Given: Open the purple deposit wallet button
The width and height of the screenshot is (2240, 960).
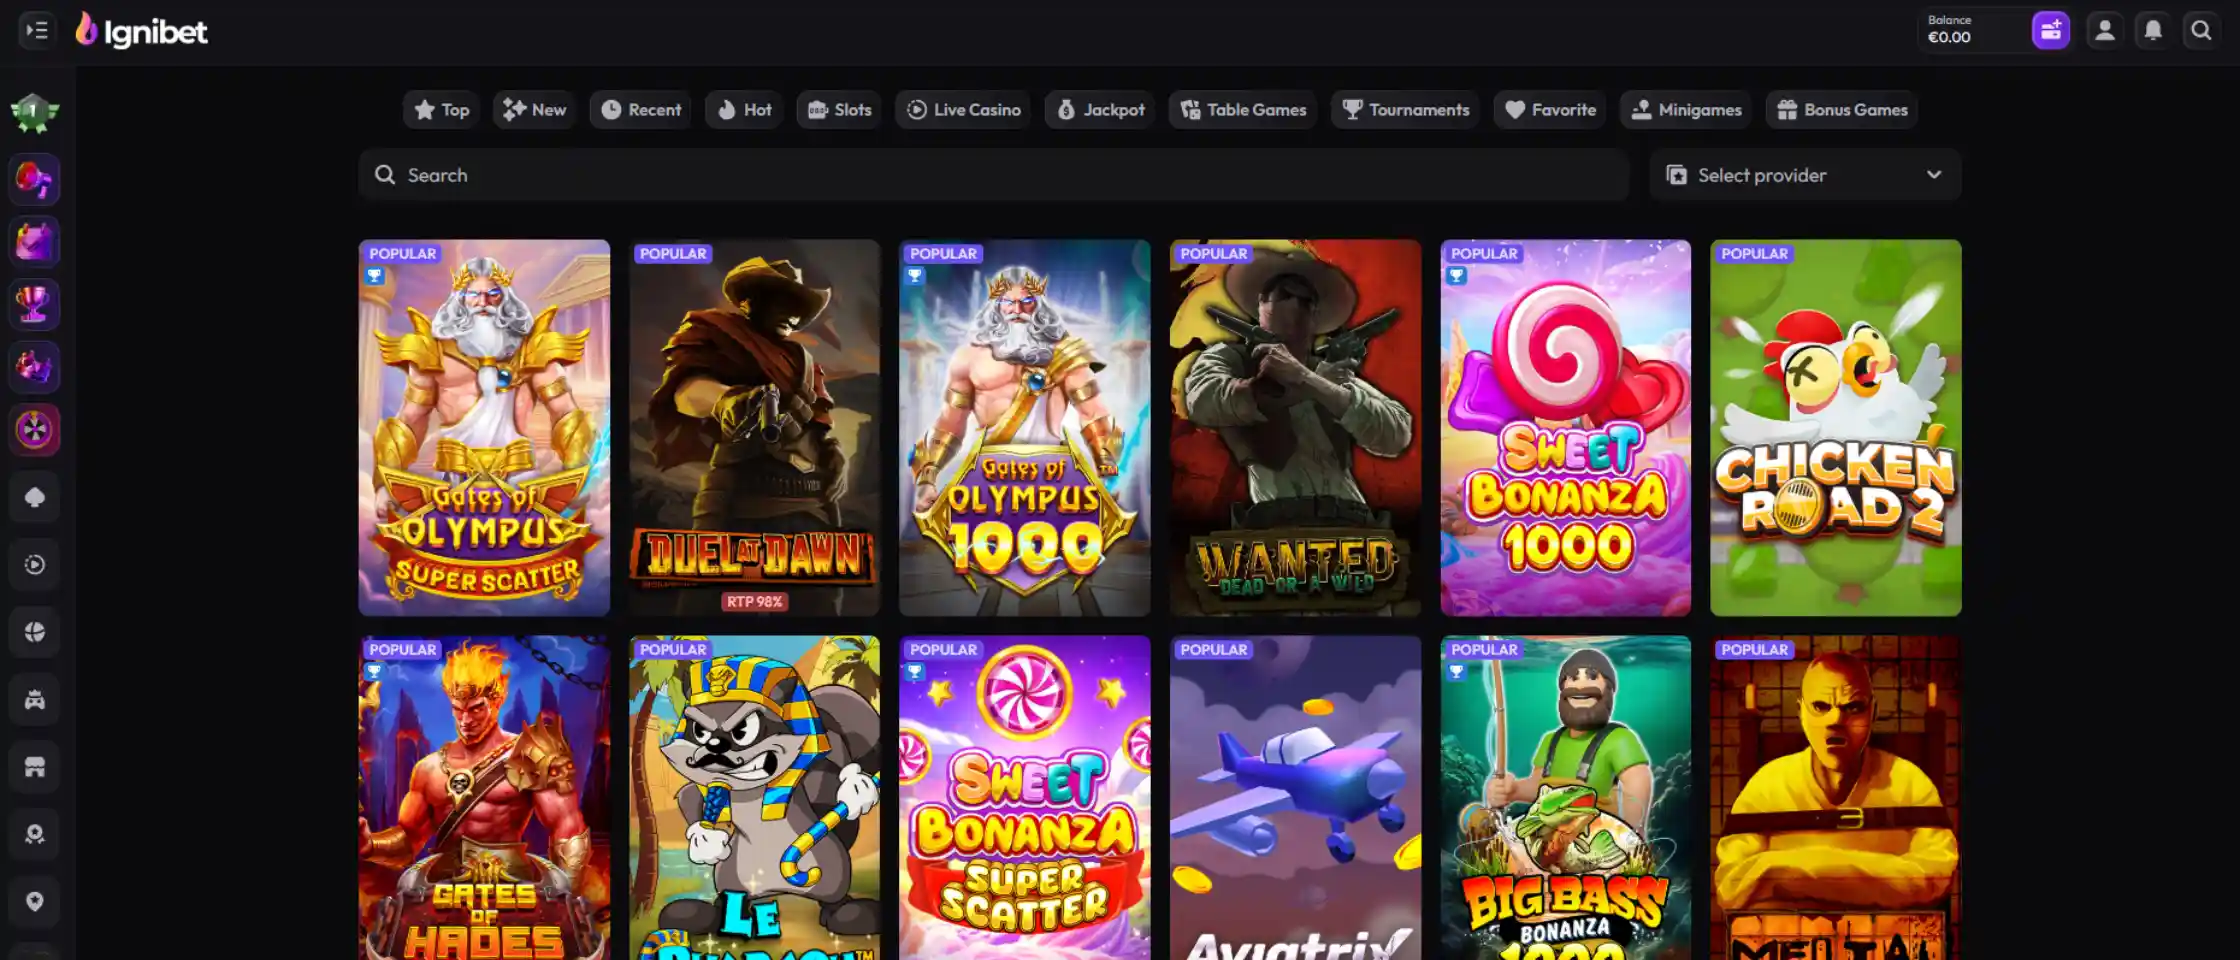Looking at the screenshot, I should coord(2050,30).
